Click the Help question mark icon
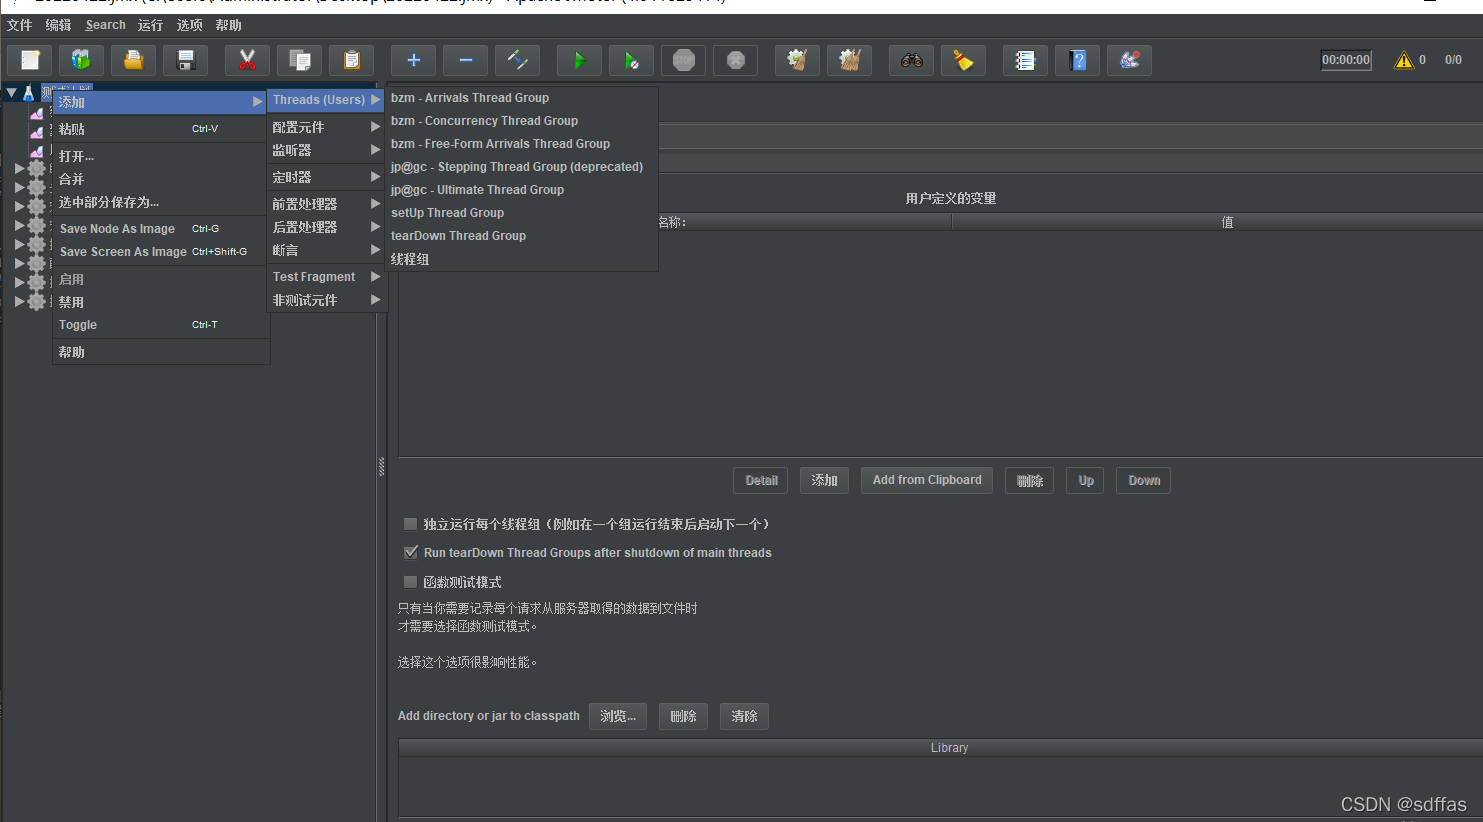 (x=1077, y=60)
